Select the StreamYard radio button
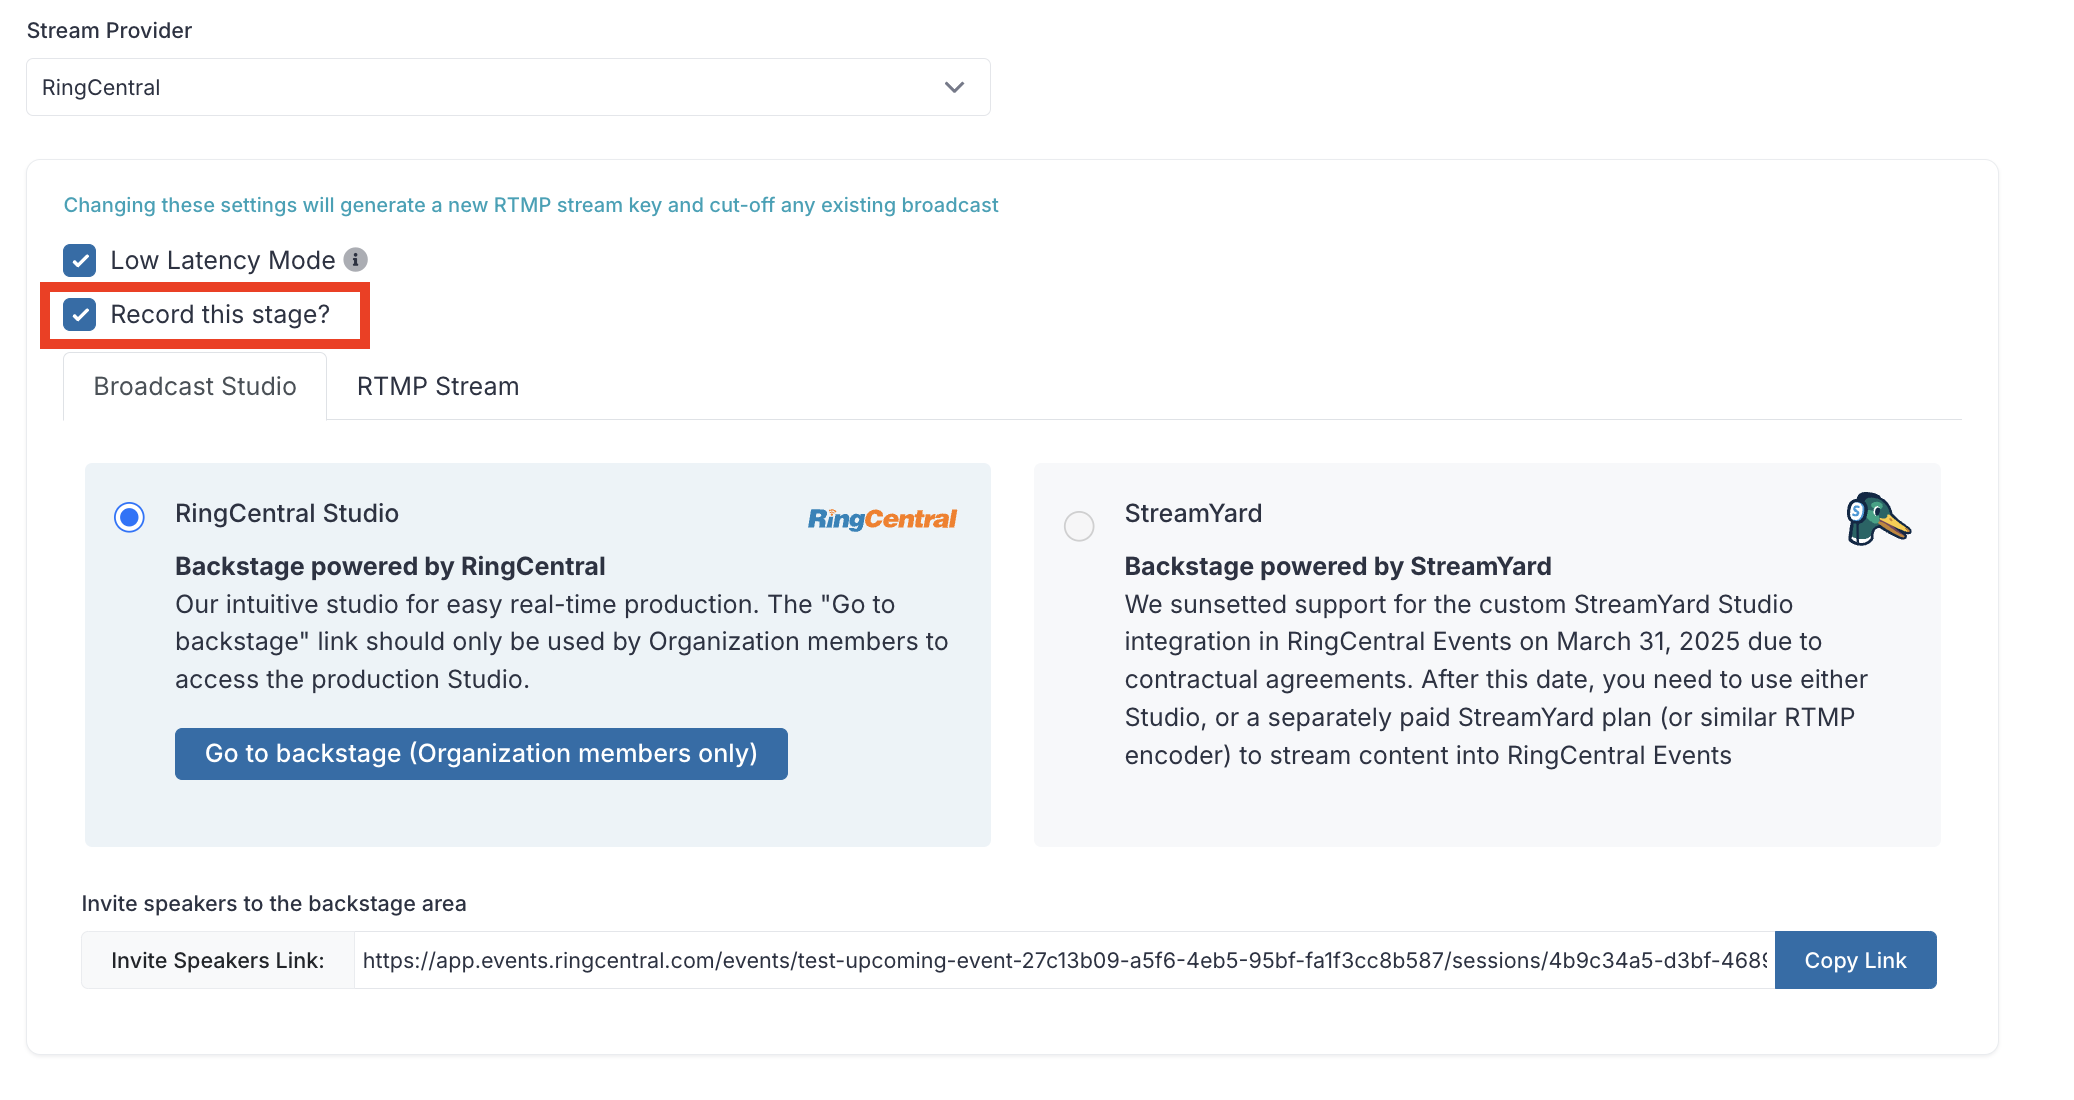Screen dimensions: 2074x1100 [1079, 525]
